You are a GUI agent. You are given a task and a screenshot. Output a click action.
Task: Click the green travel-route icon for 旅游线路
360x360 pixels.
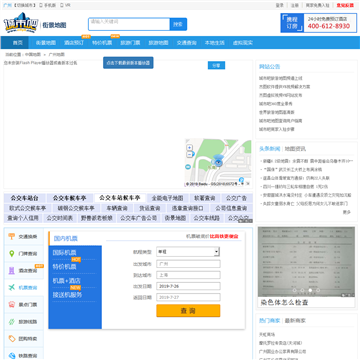(x=12, y=322)
